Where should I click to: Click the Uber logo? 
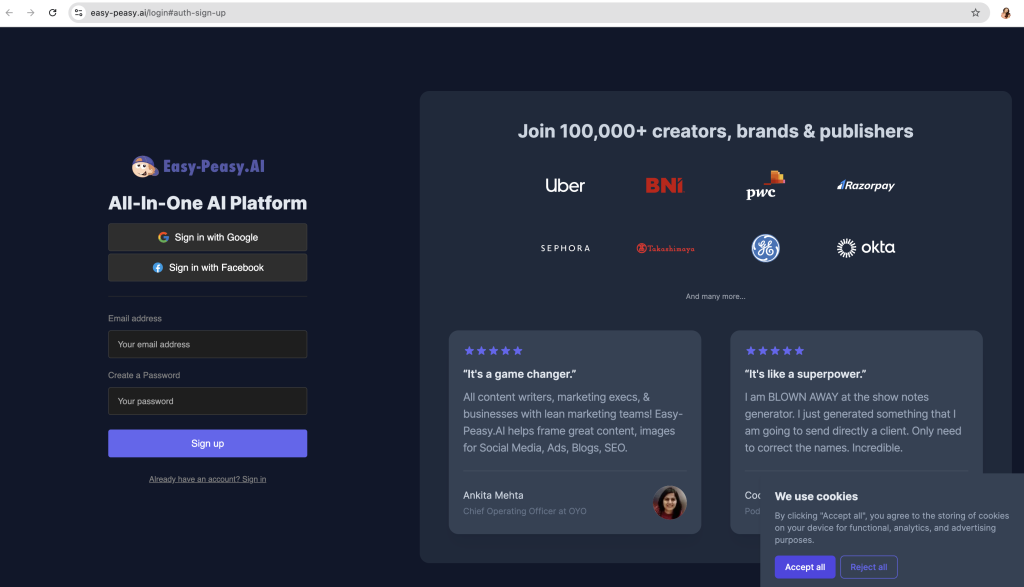(x=565, y=185)
